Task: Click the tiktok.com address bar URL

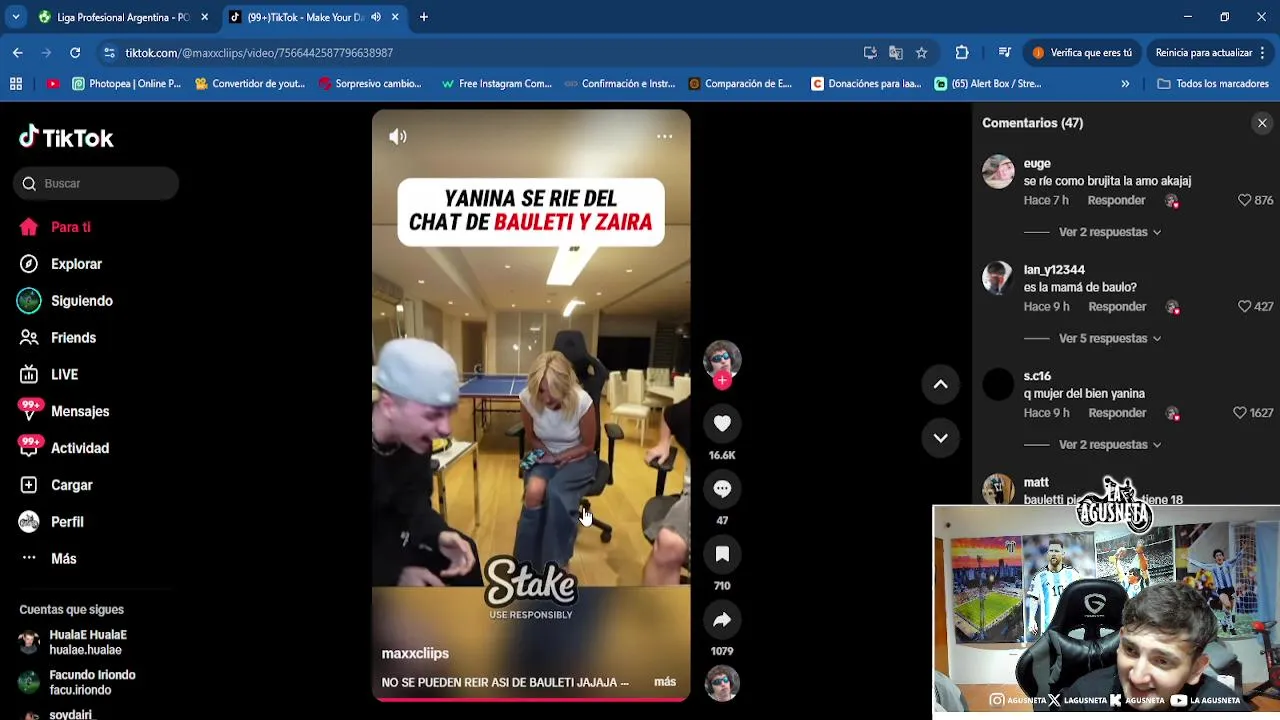Action: pyautogui.click(x=259, y=53)
